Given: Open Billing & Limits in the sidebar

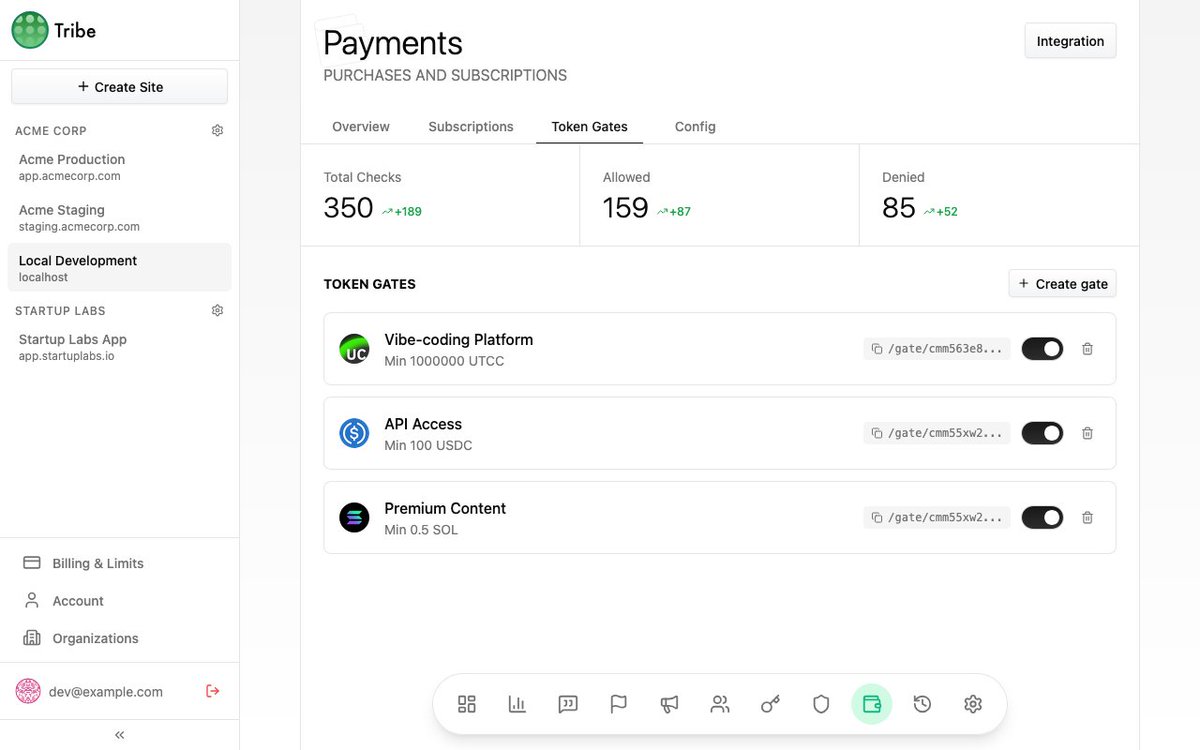Looking at the screenshot, I should 119,563.
